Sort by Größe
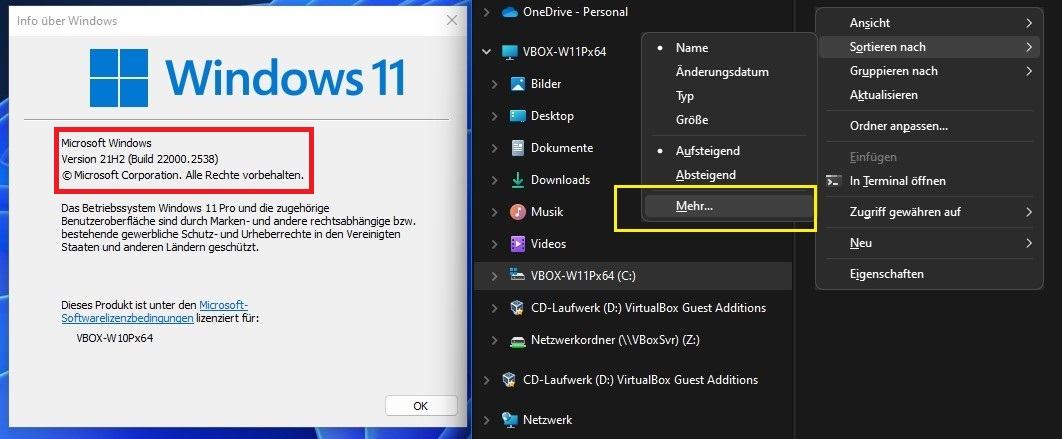The height and width of the screenshot is (439, 1062). click(729, 120)
